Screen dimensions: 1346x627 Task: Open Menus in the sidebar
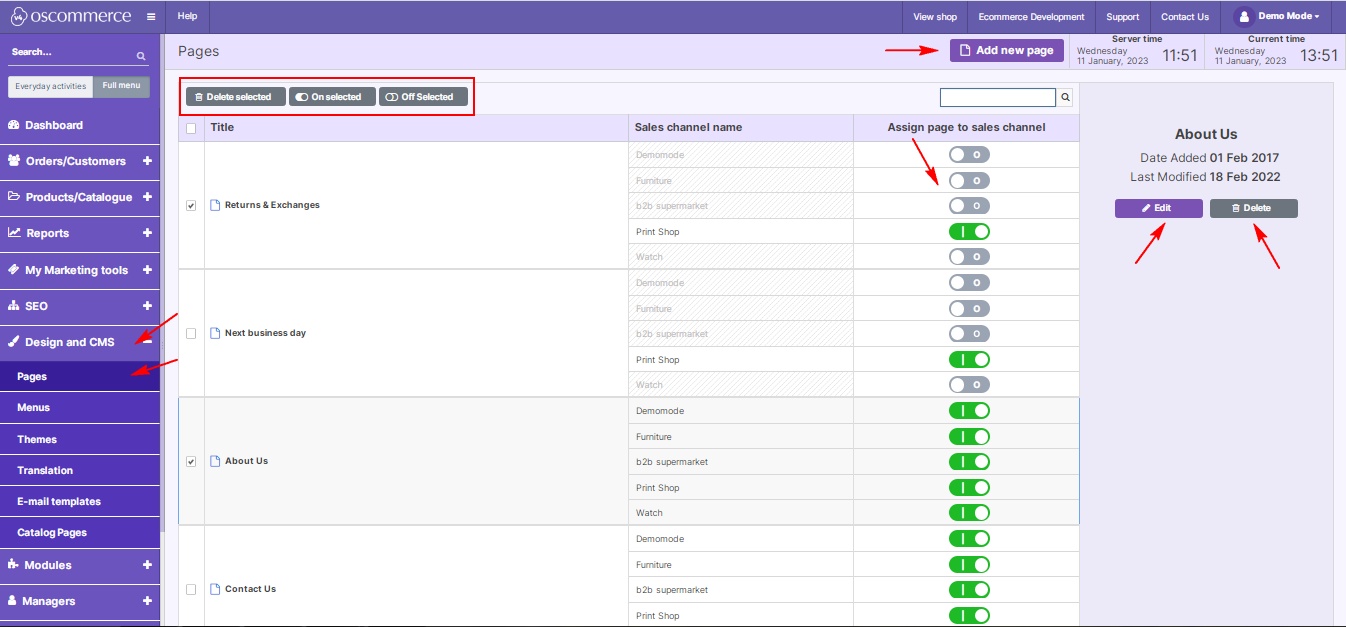(x=80, y=408)
